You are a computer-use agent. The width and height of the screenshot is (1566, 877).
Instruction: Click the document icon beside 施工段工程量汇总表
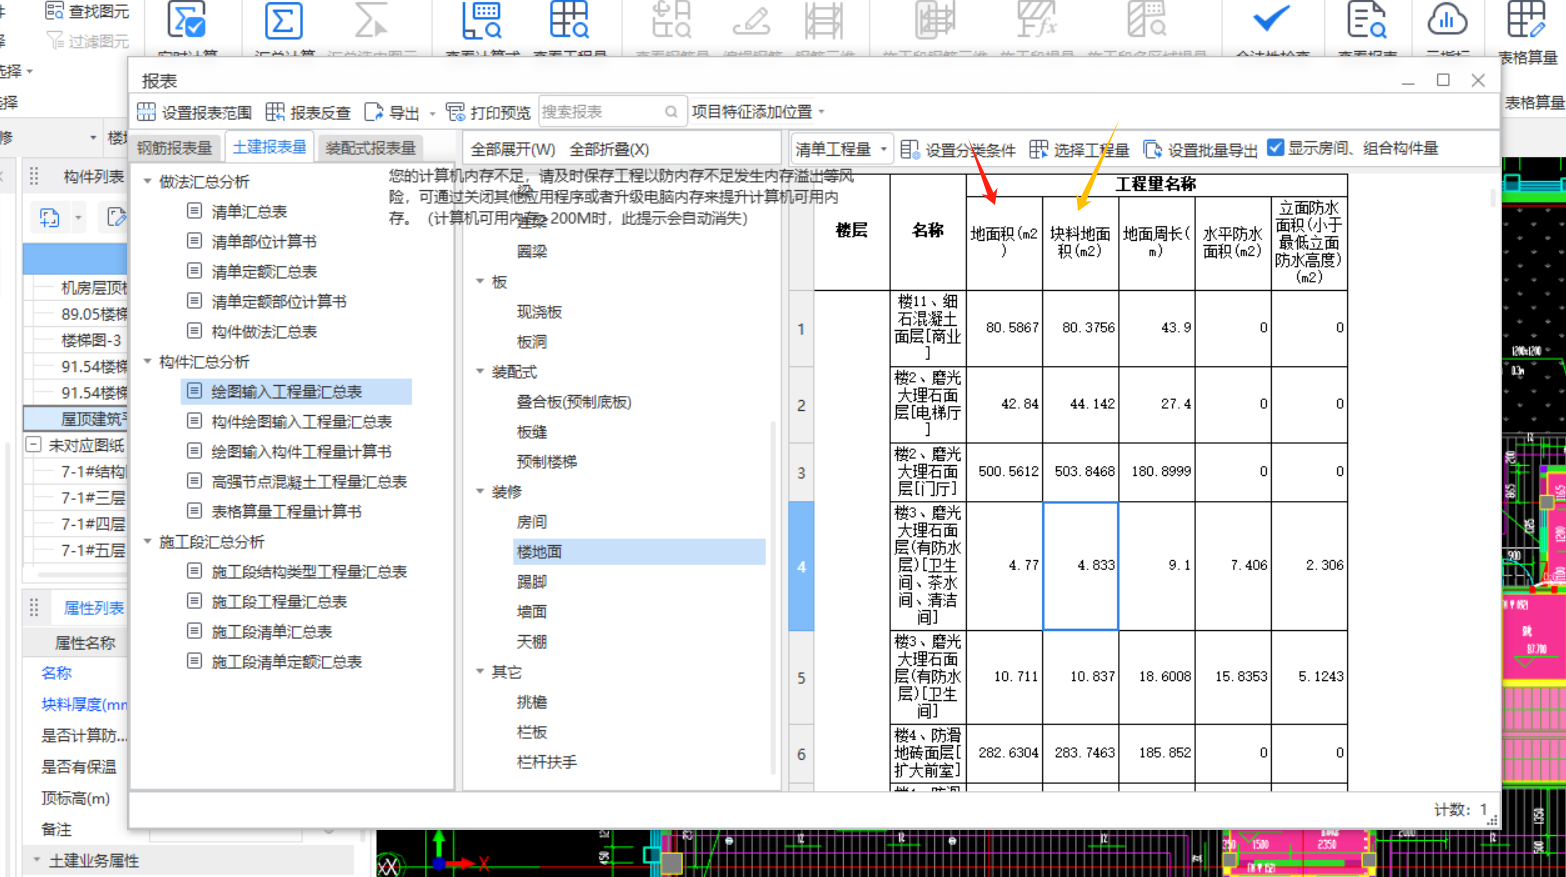195,601
